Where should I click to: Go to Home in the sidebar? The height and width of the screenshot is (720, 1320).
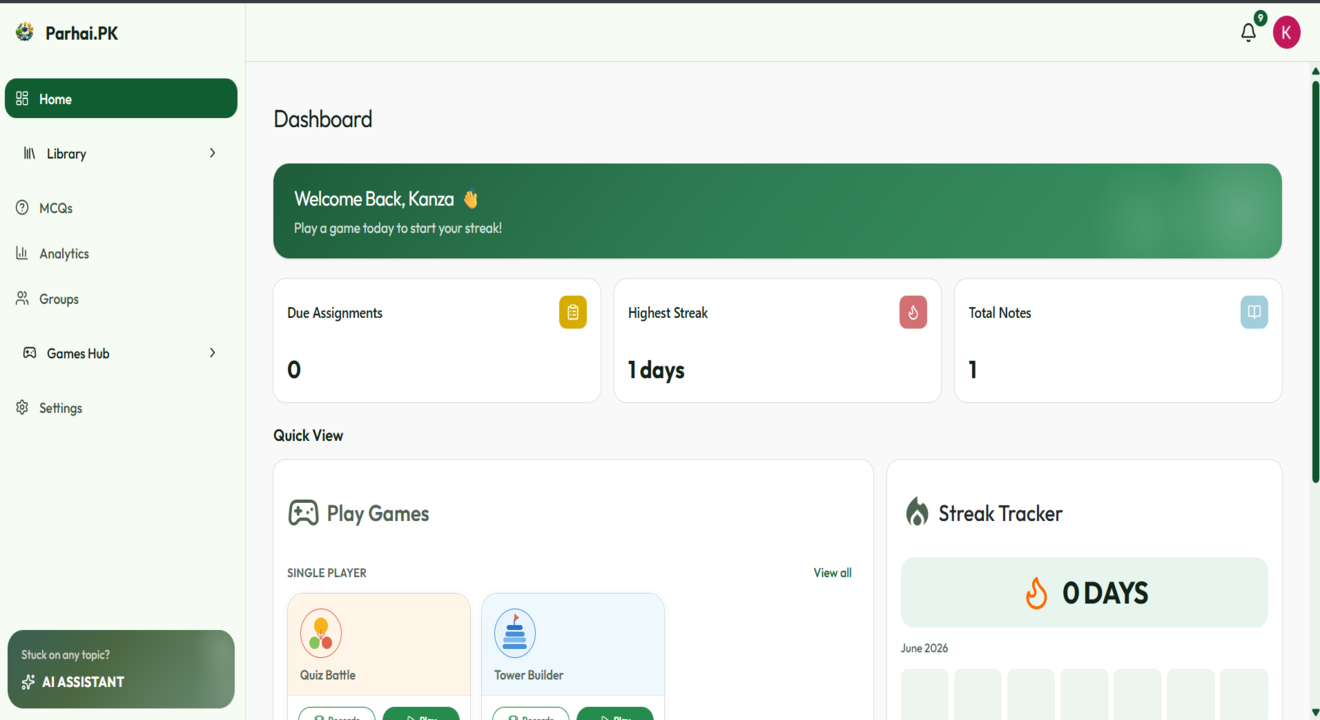(x=121, y=99)
